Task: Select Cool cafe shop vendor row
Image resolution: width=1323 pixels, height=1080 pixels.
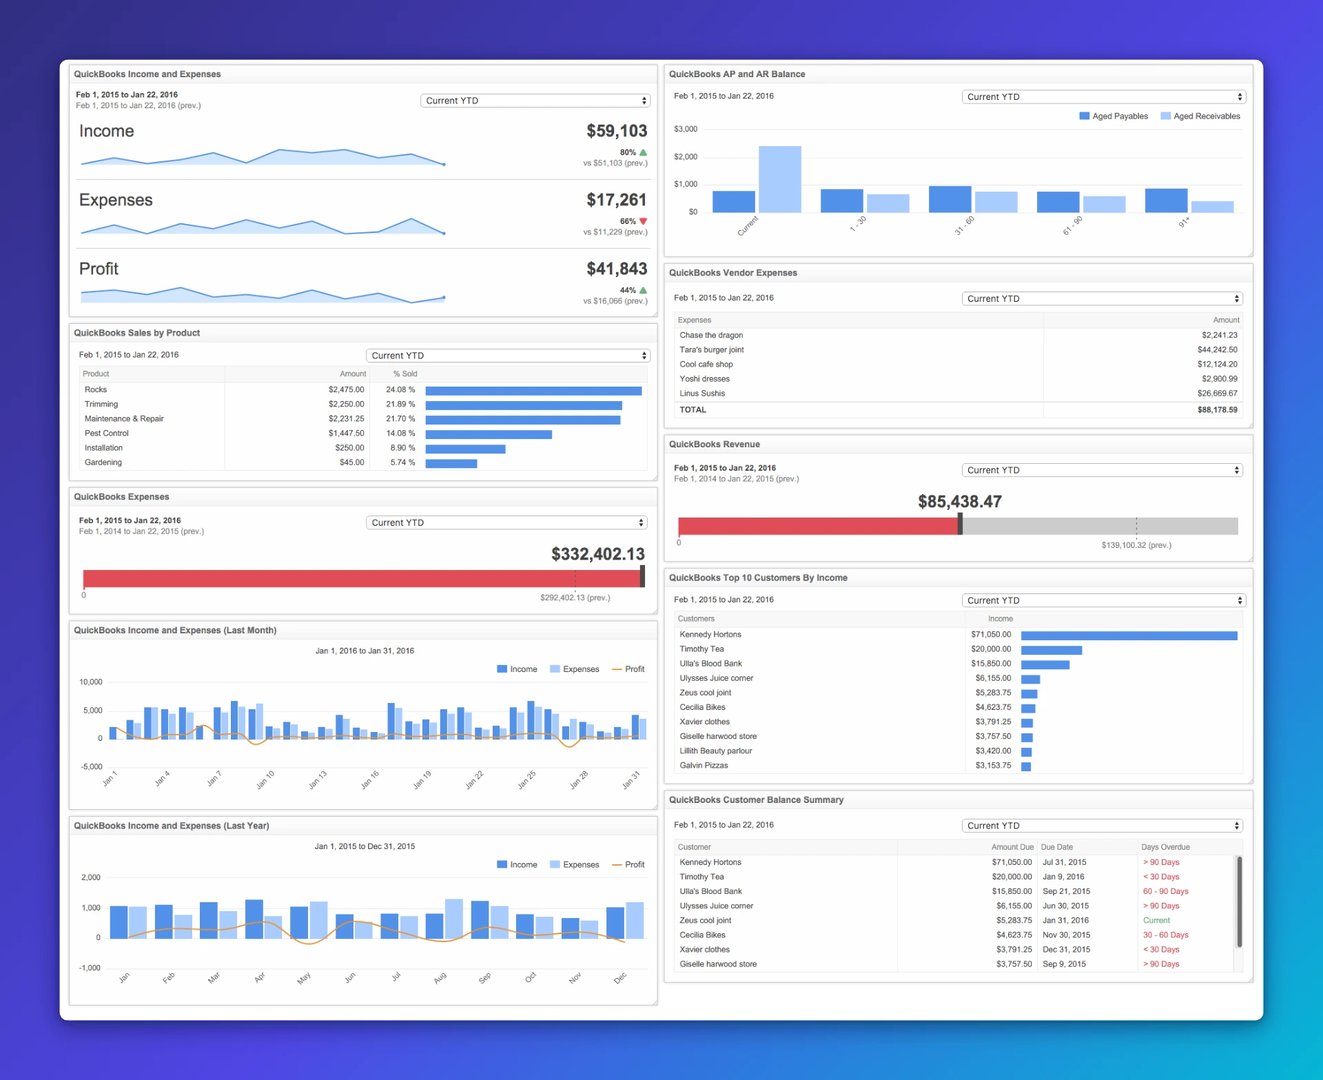Action: coord(958,364)
